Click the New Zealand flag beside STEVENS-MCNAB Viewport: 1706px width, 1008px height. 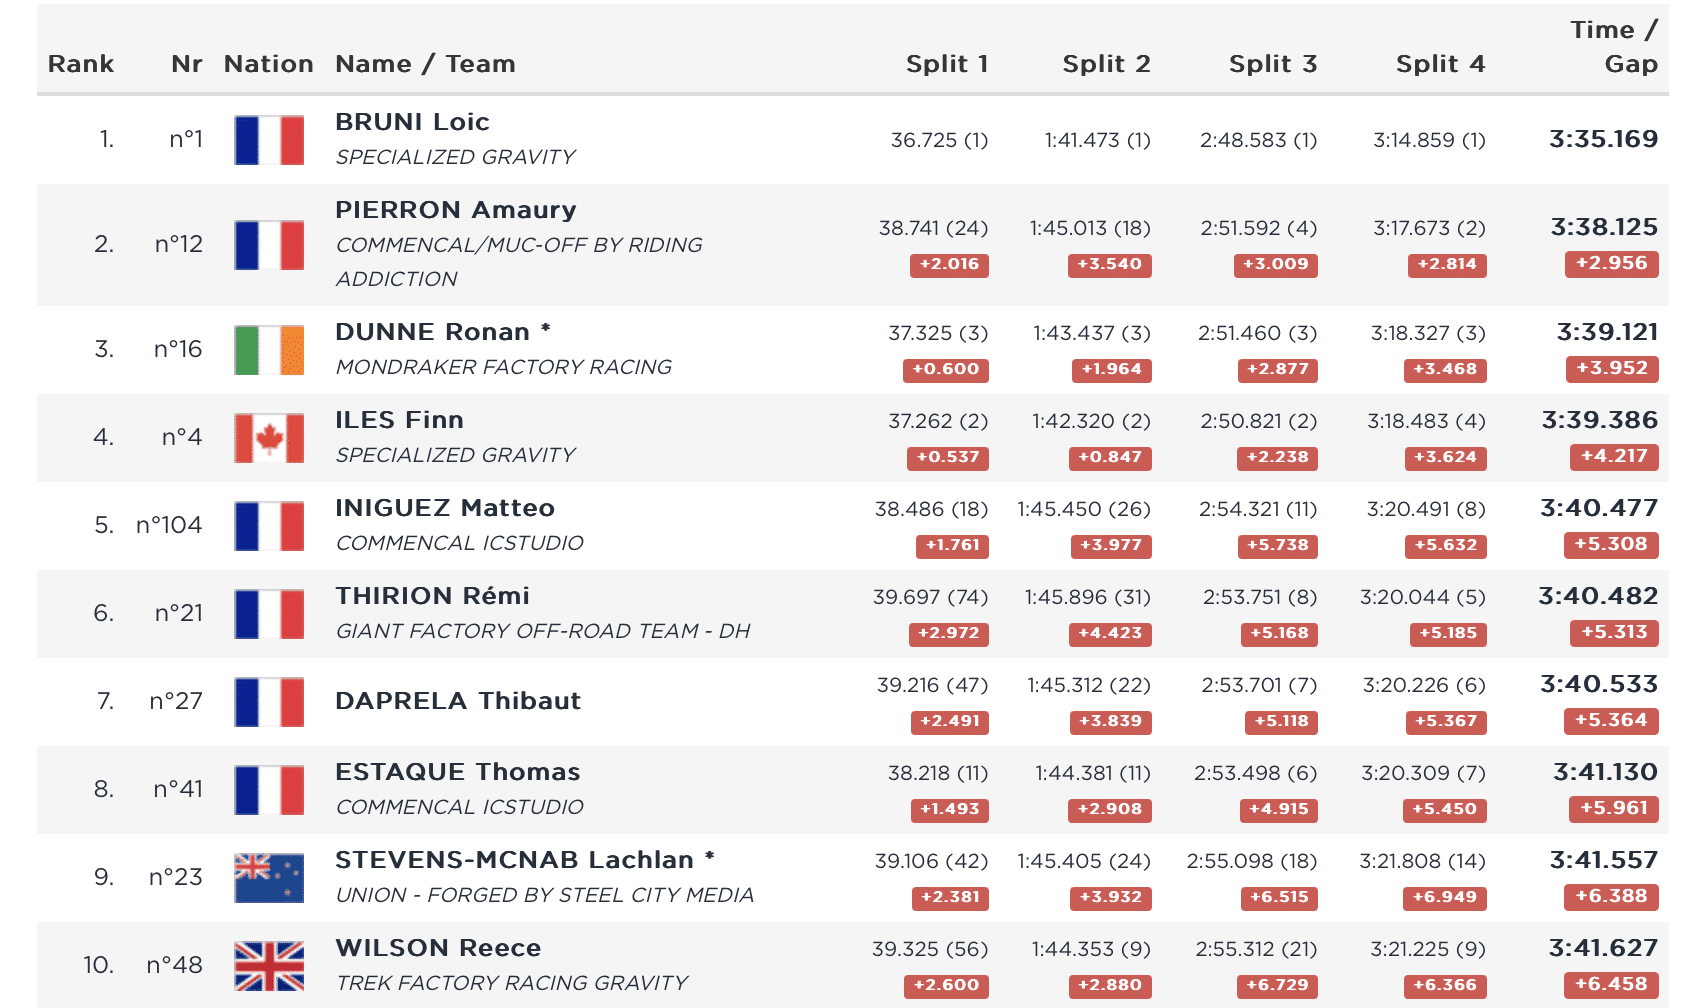[x=269, y=878]
